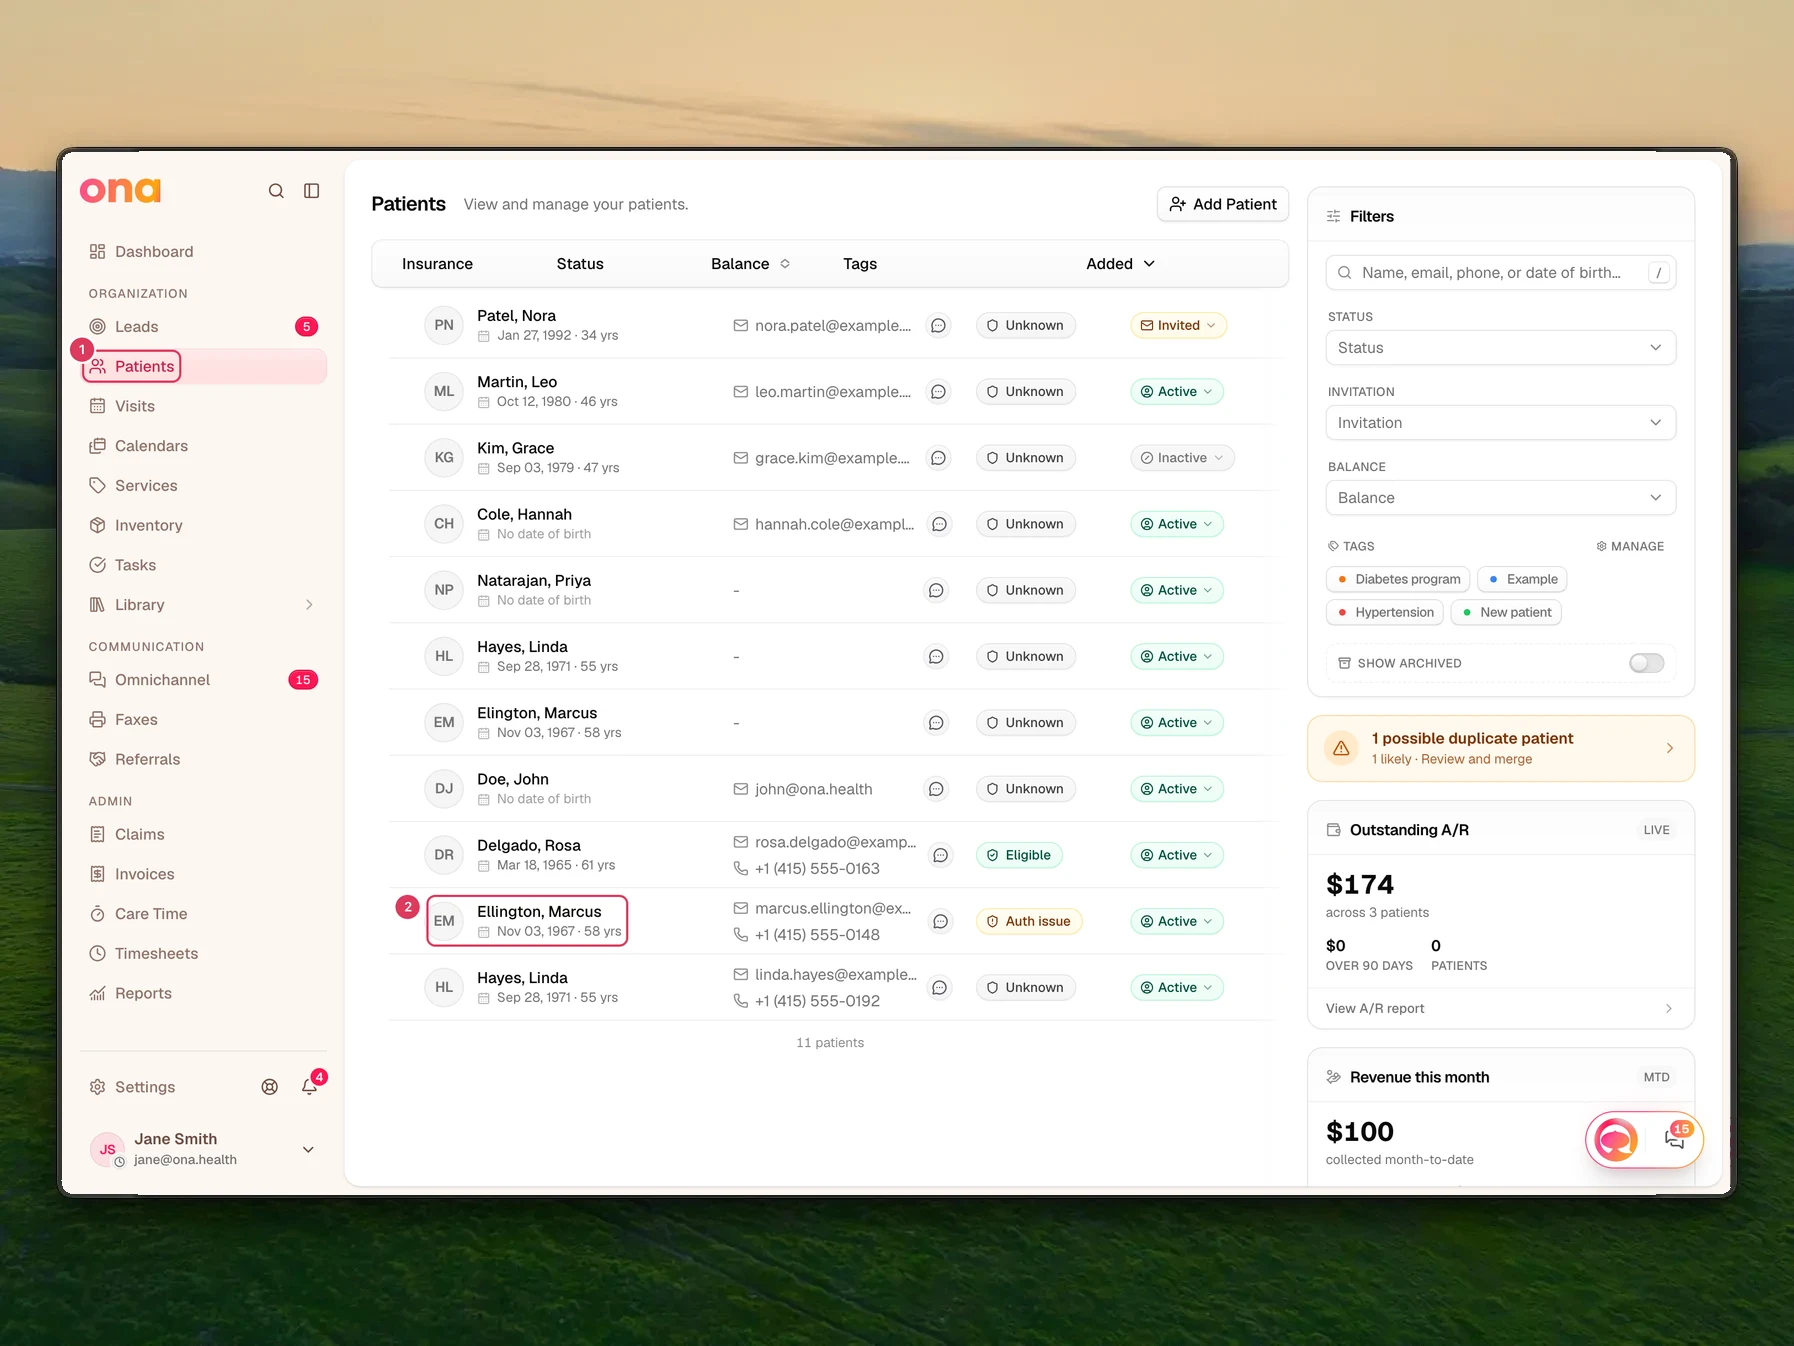Collapse sidebar with the panel toggle icon
This screenshot has width=1794, height=1346.
coord(312,191)
